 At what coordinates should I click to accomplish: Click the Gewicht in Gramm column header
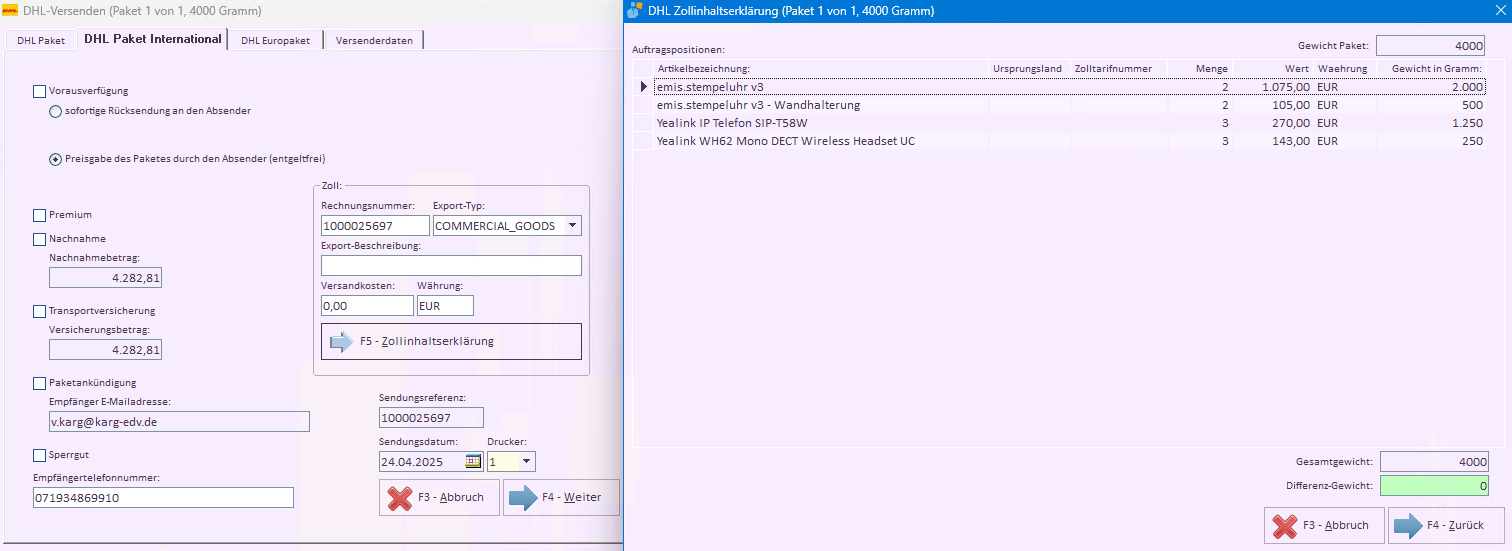click(1432, 68)
